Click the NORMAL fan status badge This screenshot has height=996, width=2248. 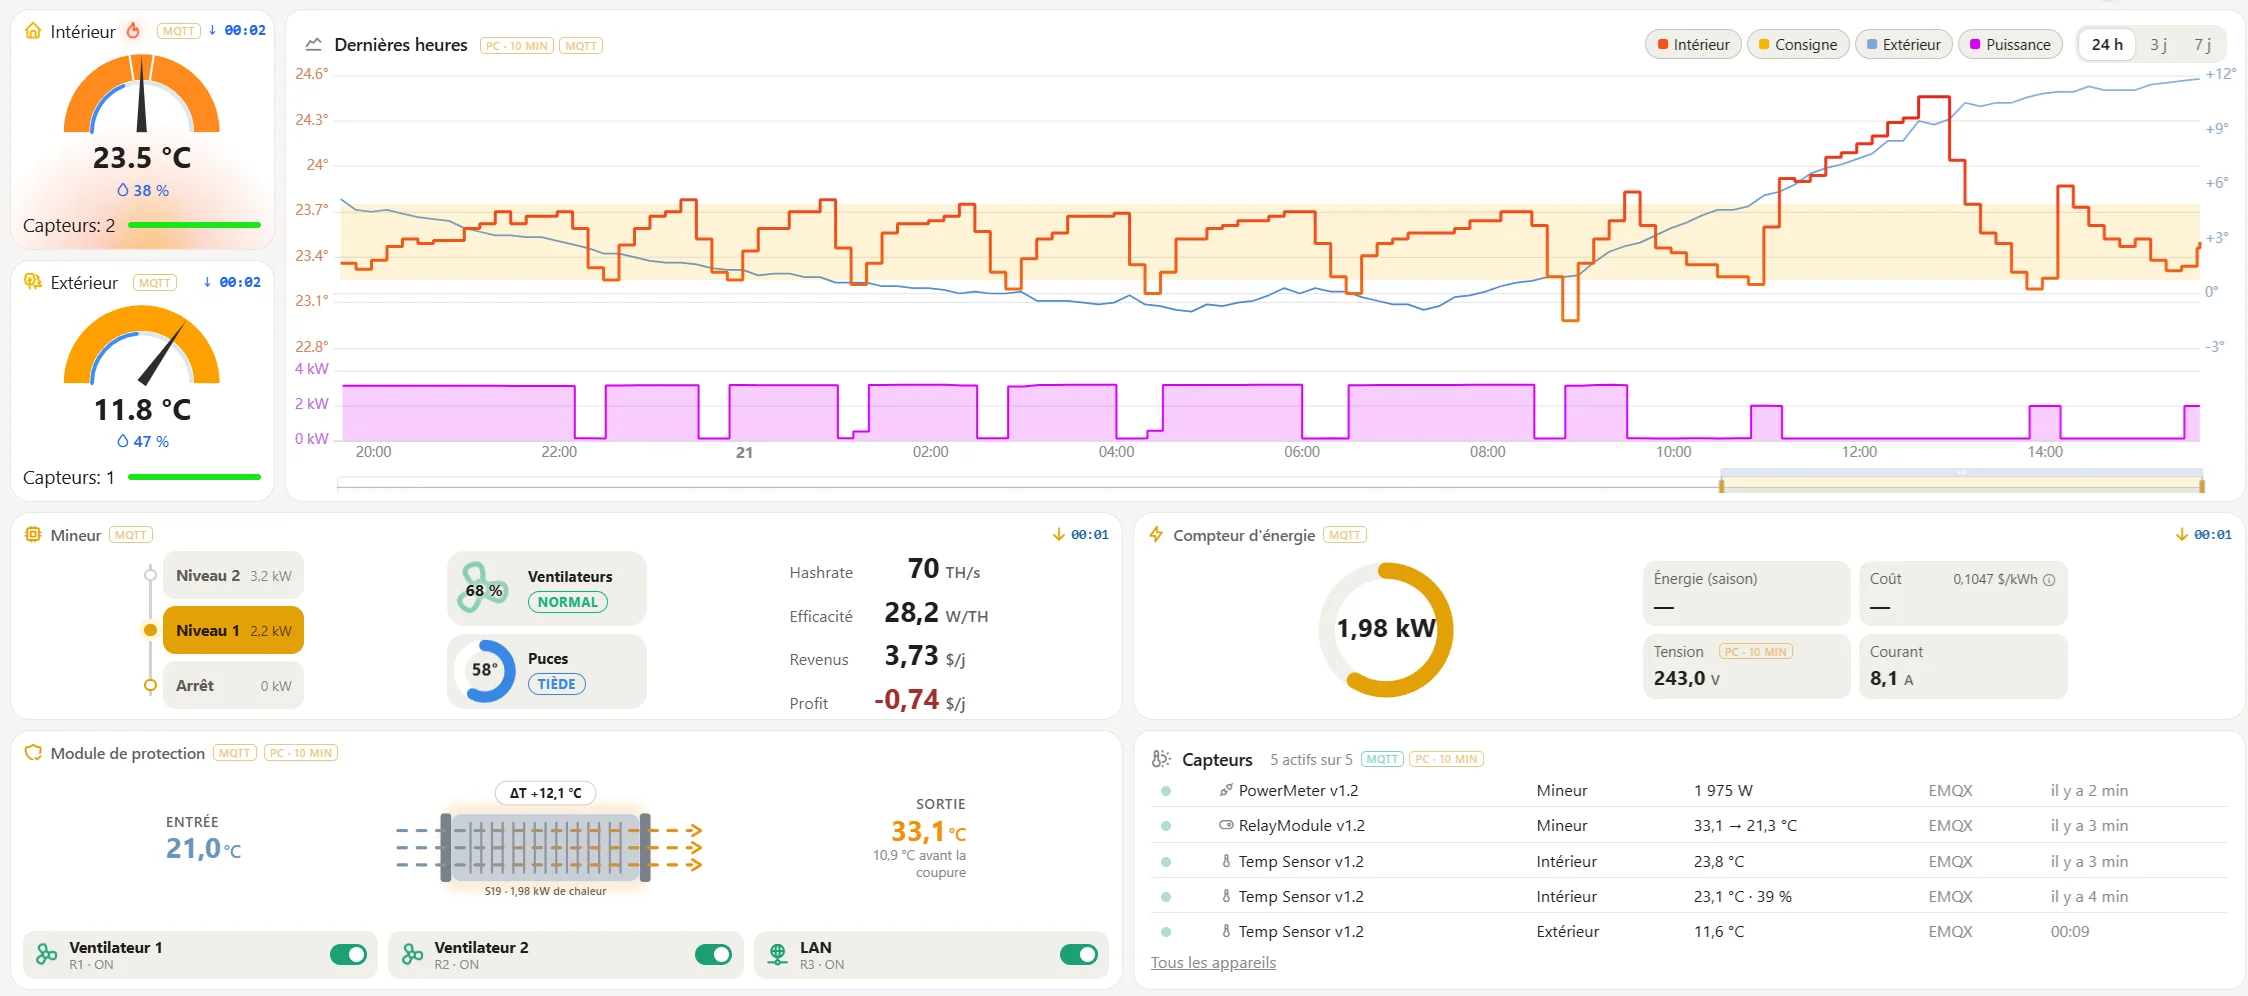coord(568,602)
